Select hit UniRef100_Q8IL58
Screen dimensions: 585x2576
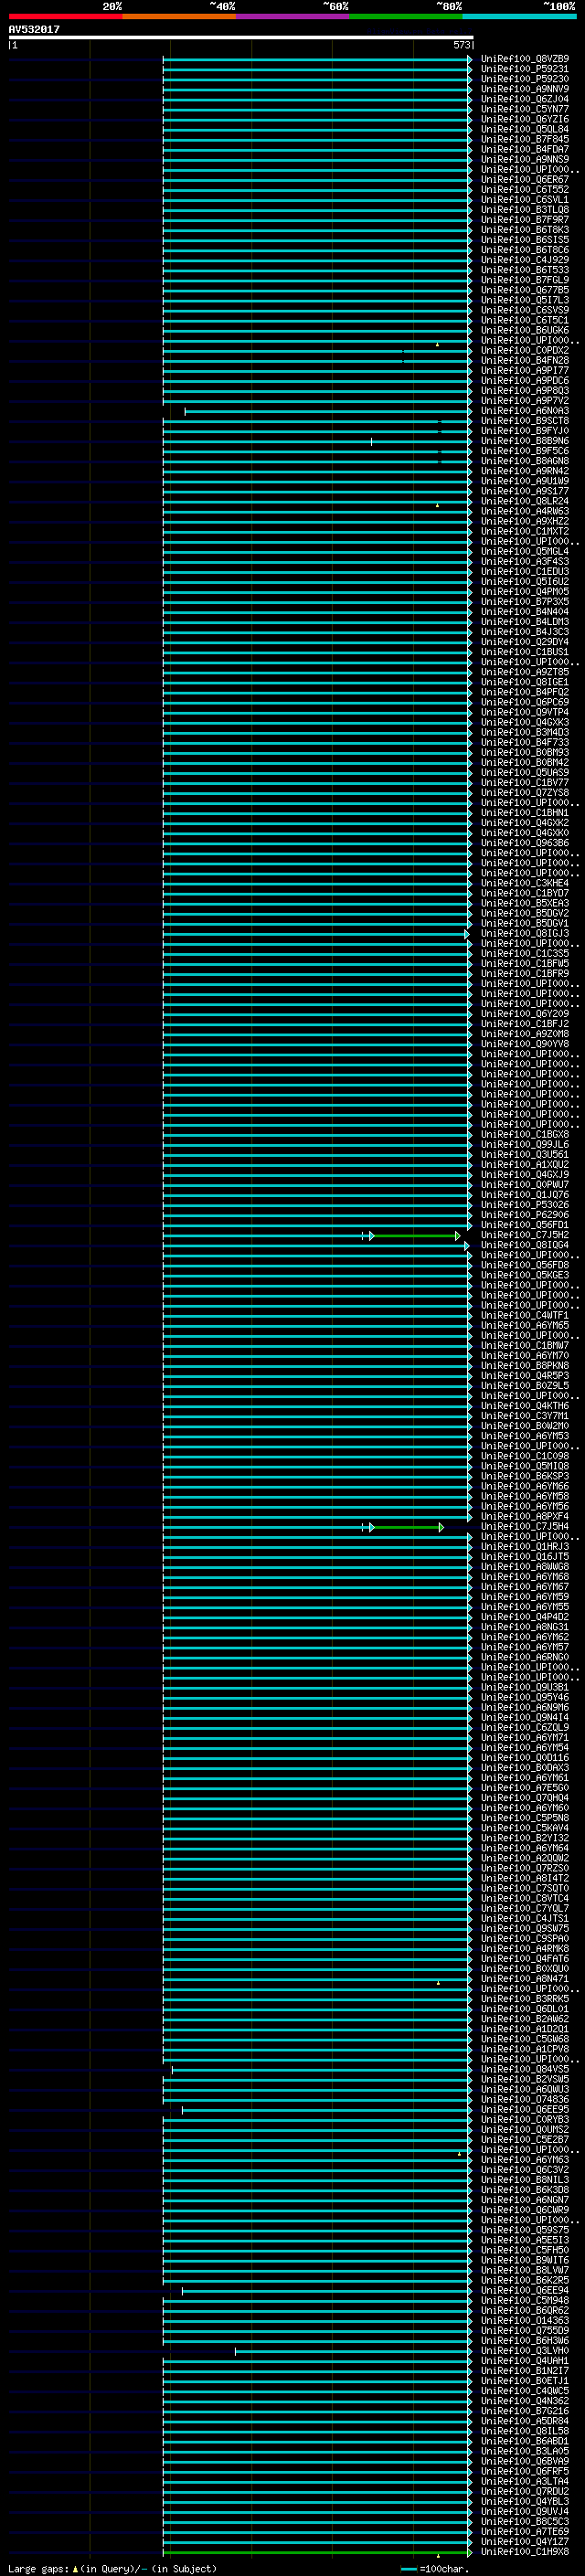525,2431
